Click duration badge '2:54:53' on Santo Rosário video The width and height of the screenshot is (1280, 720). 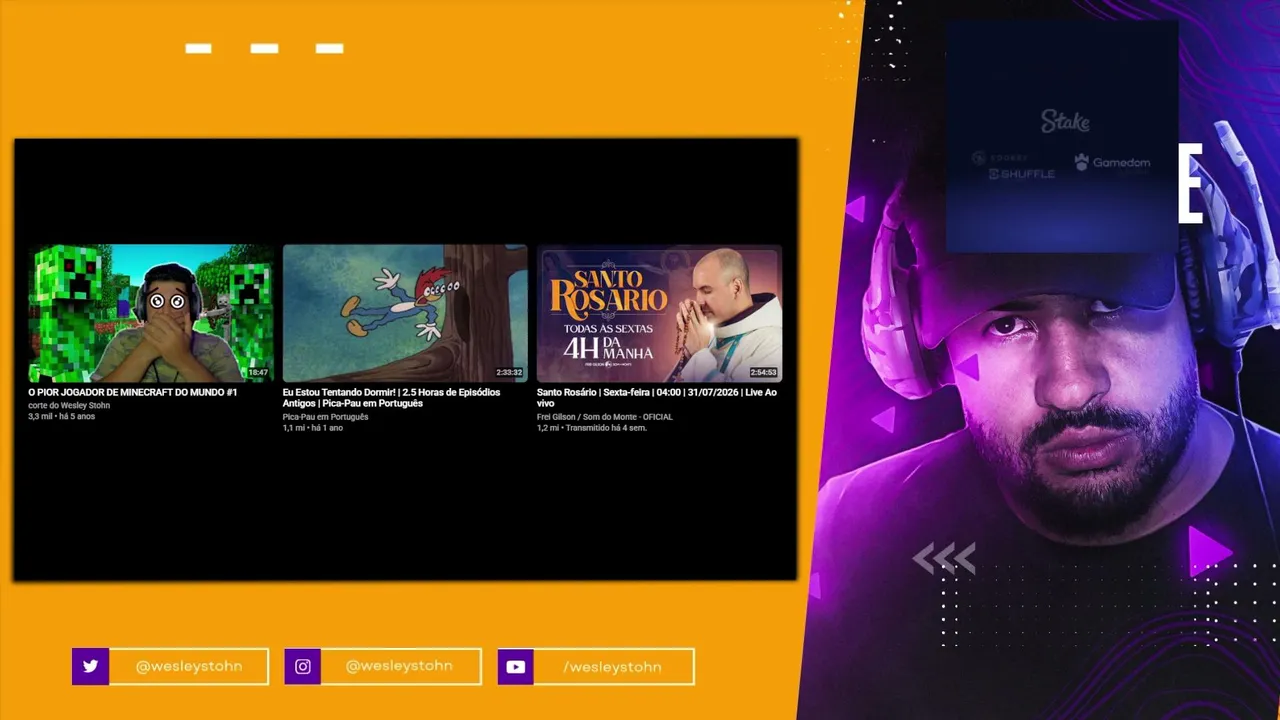pos(763,373)
